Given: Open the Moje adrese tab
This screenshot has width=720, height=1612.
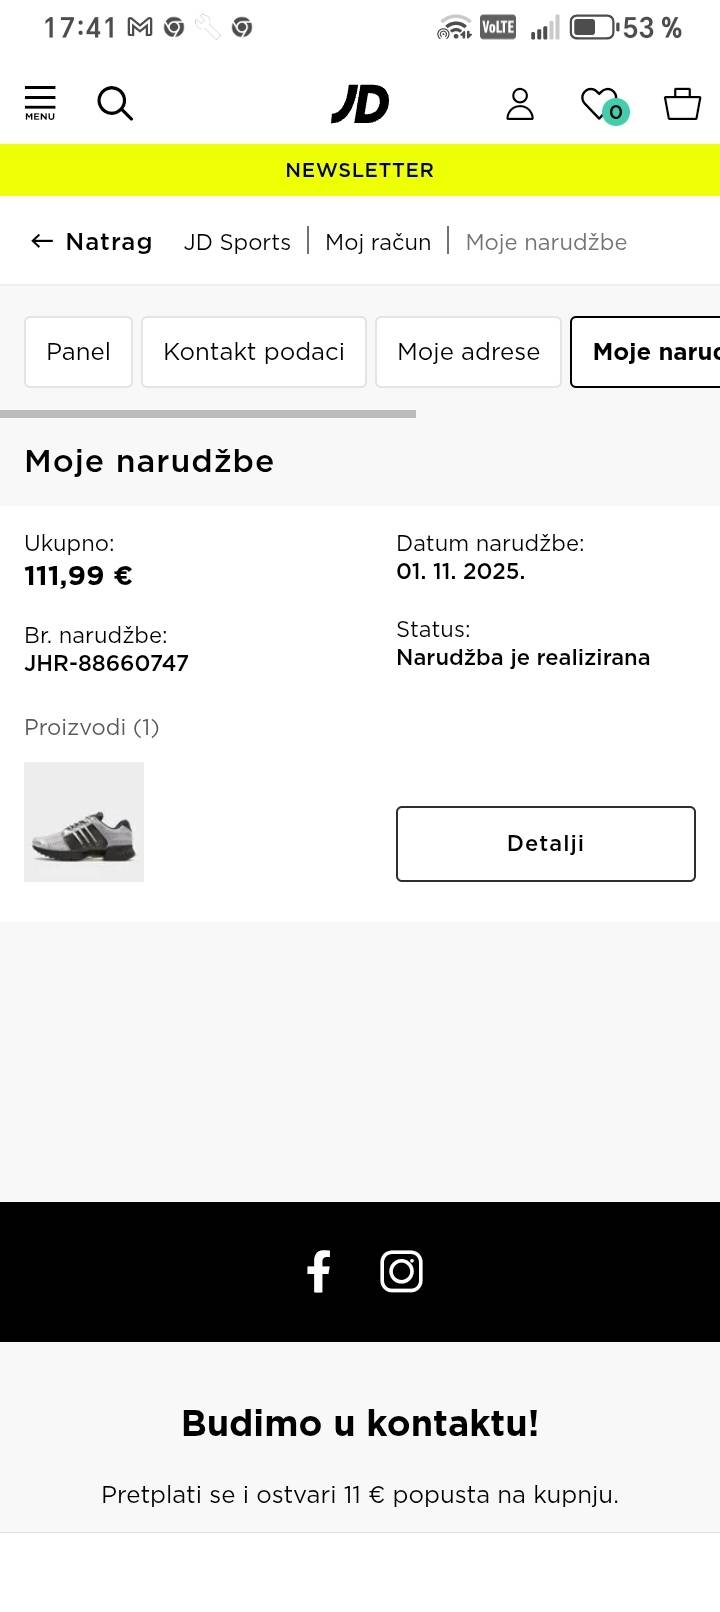Looking at the screenshot, I should tap(468, 352).
